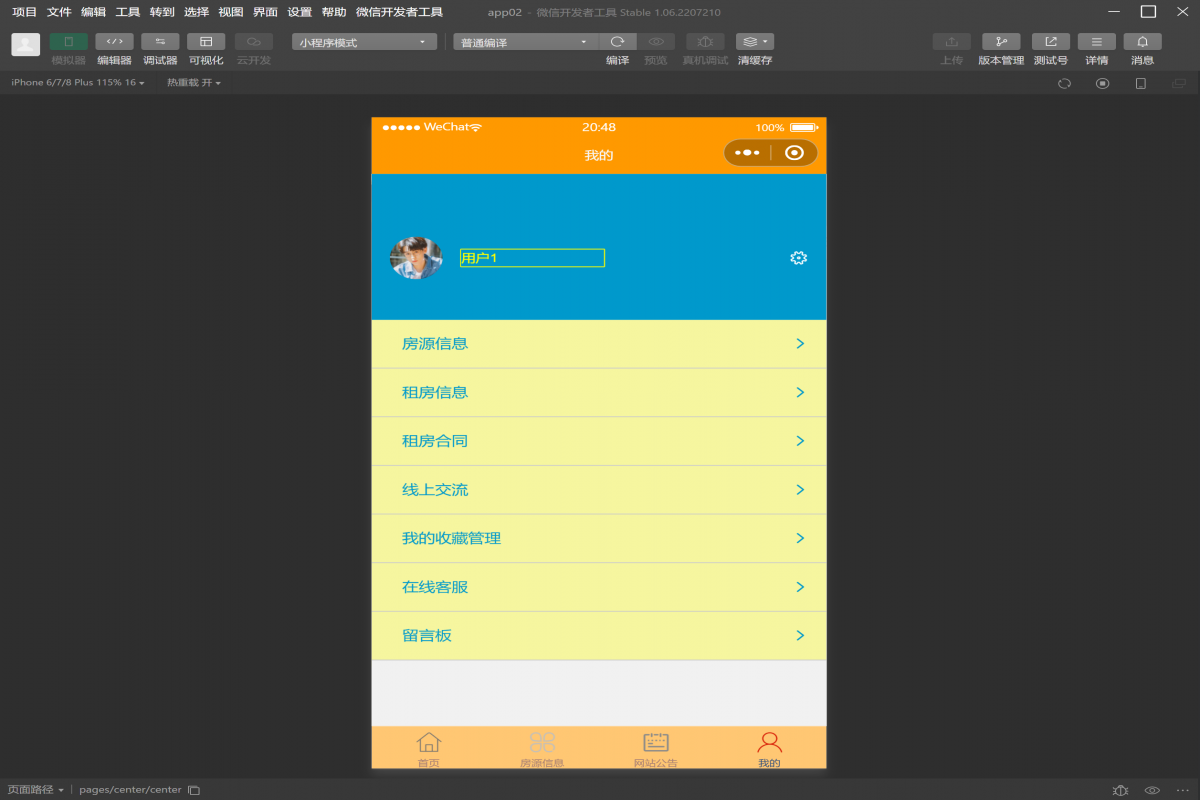Open the hot reload dropdown
This screenshot has width=1200, height=800.
pyautogui.click(x=194, y=83)
